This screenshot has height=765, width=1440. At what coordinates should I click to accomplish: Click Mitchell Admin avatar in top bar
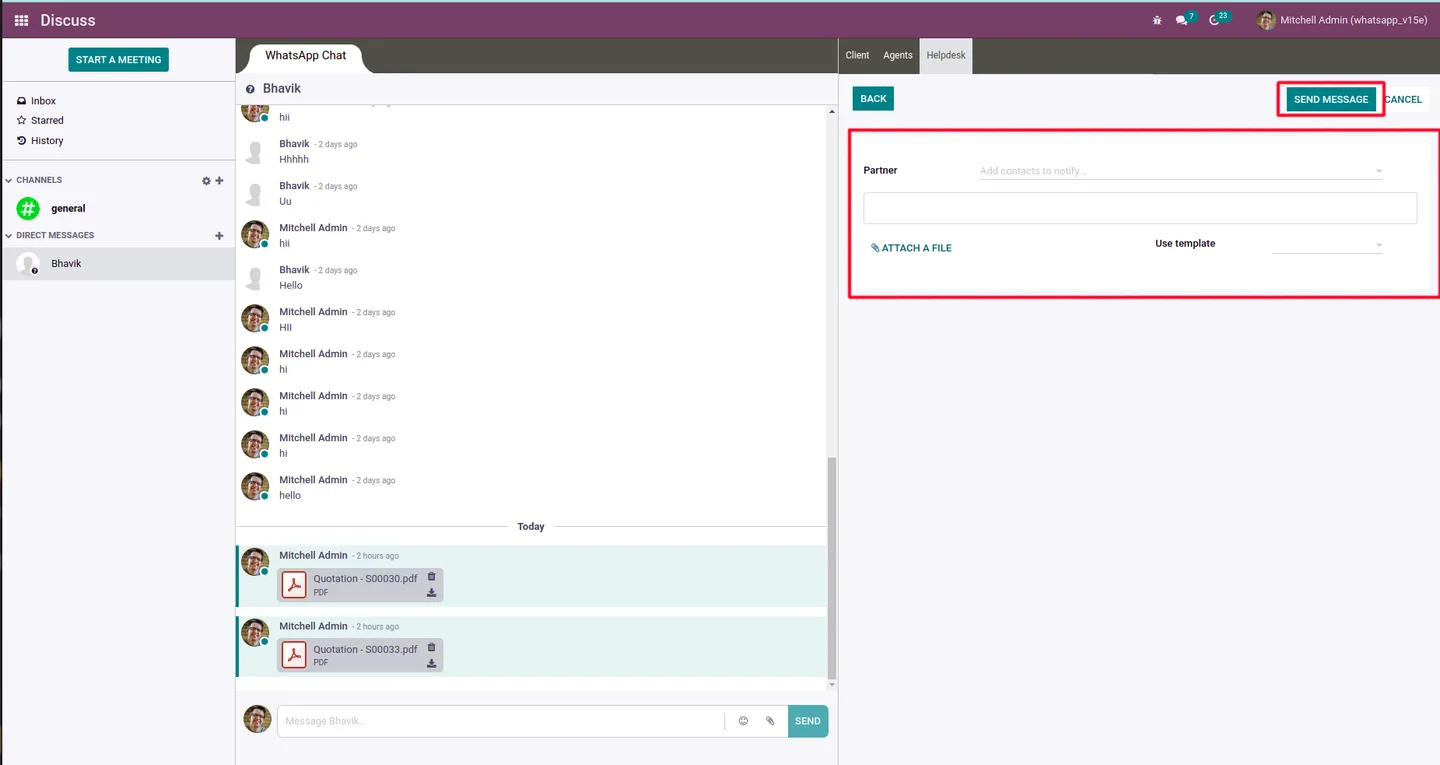(x=1266, y=20)
